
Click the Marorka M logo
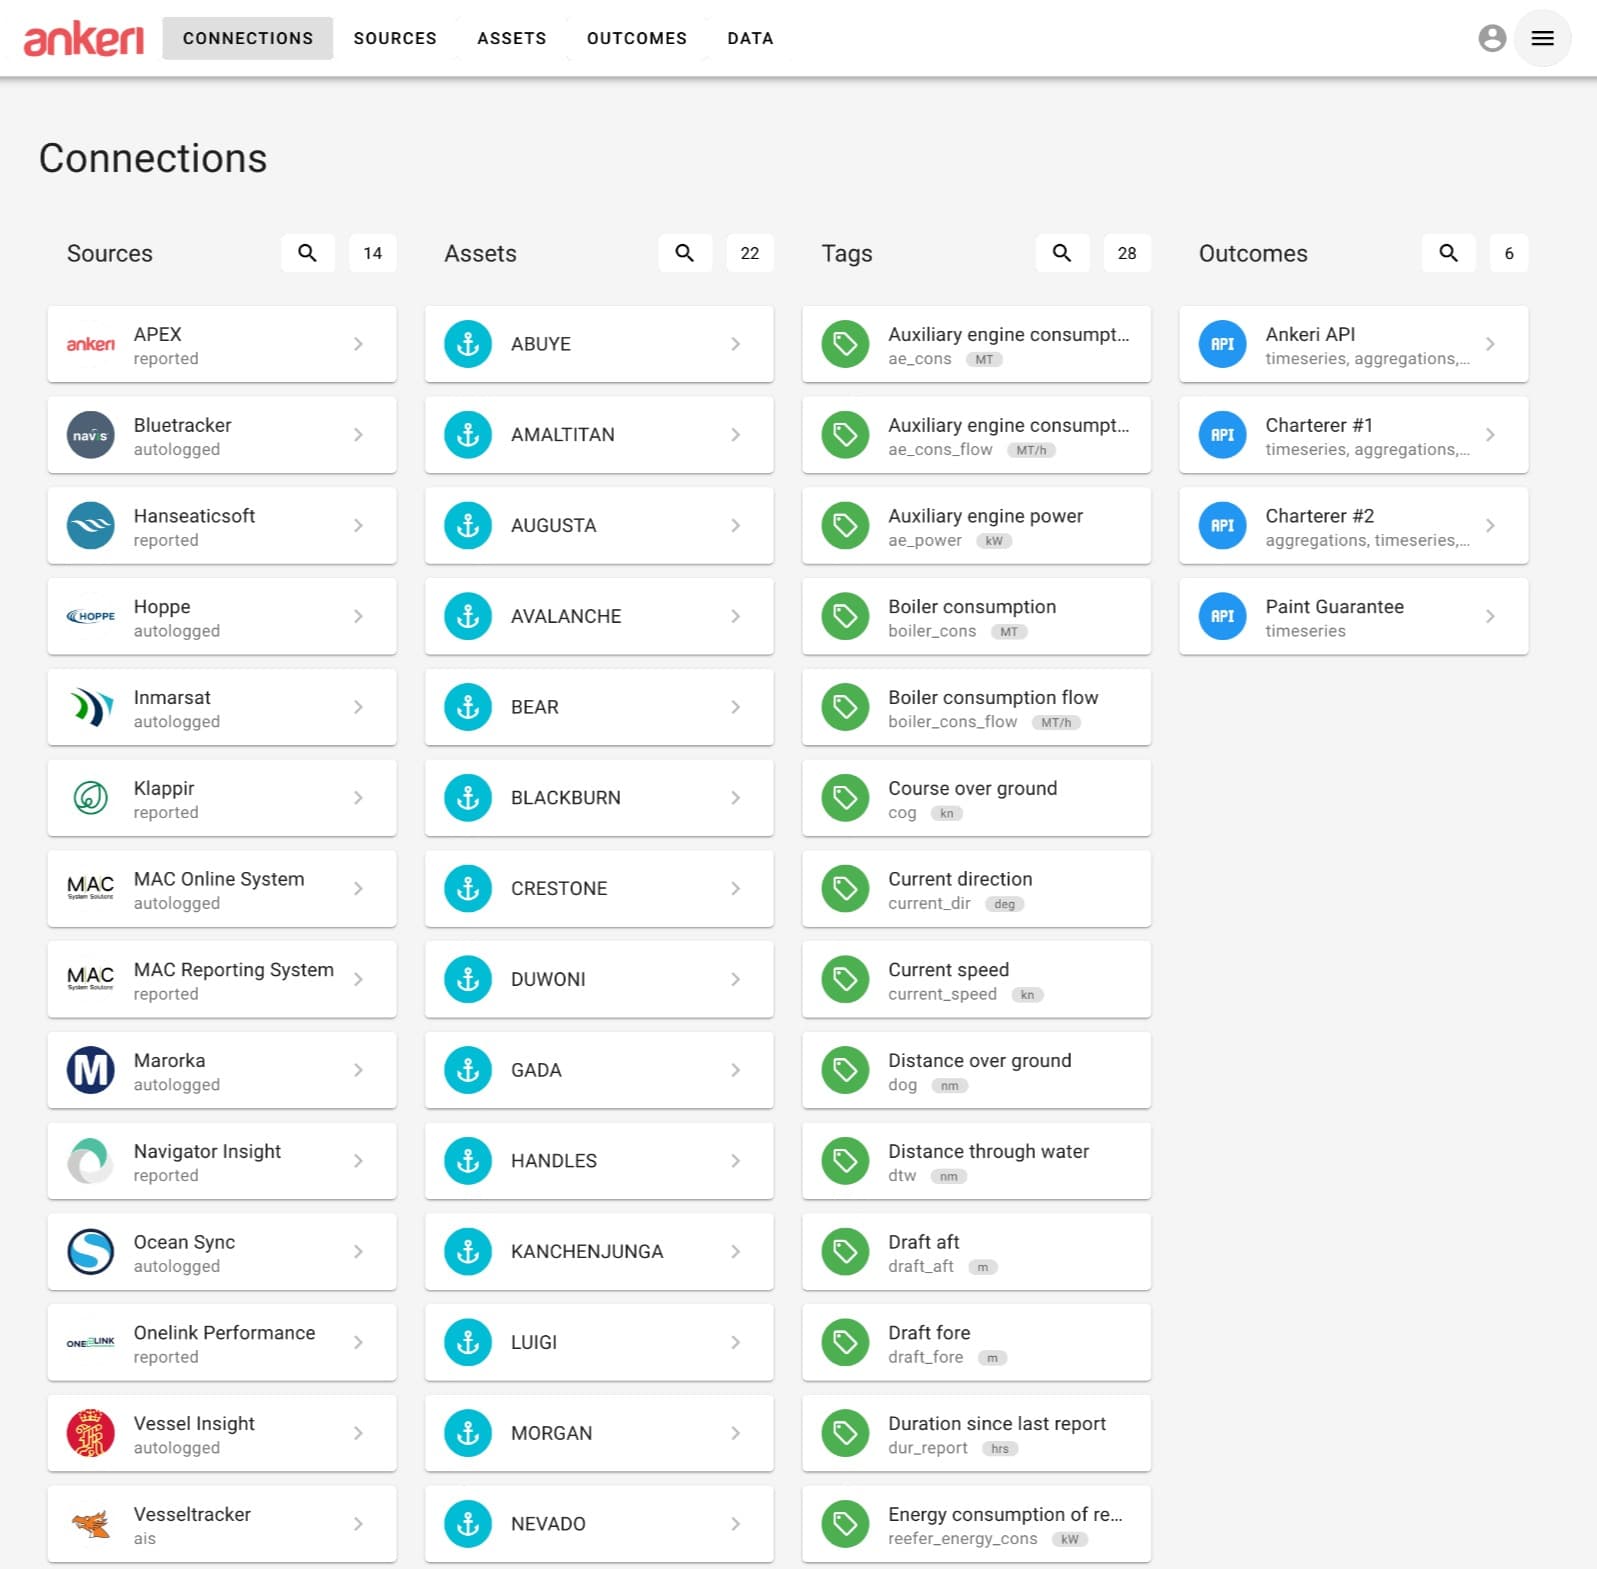(x=91, y=1070)
